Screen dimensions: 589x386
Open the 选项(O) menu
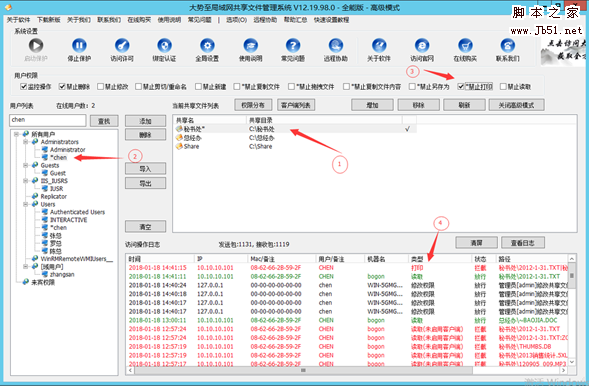click(236, 20)
